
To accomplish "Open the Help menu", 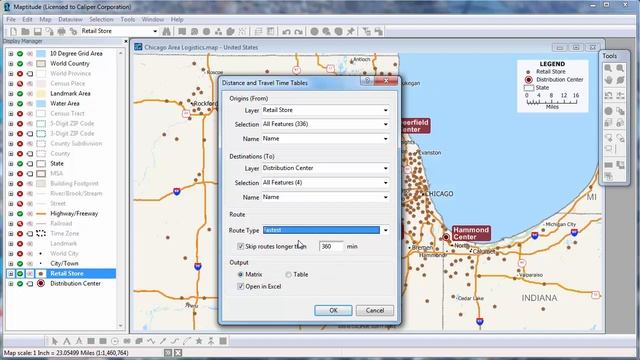I will (x=177, y=20).
